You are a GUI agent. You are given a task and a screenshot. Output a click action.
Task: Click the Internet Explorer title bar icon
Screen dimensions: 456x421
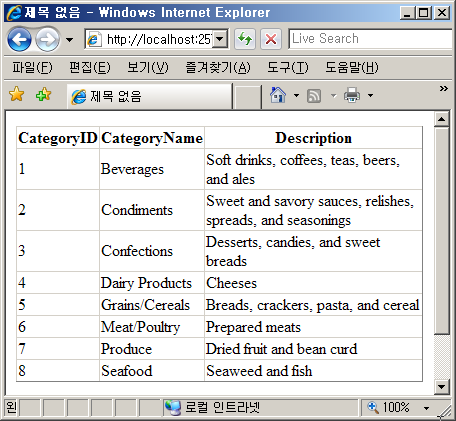click(14, 13)
